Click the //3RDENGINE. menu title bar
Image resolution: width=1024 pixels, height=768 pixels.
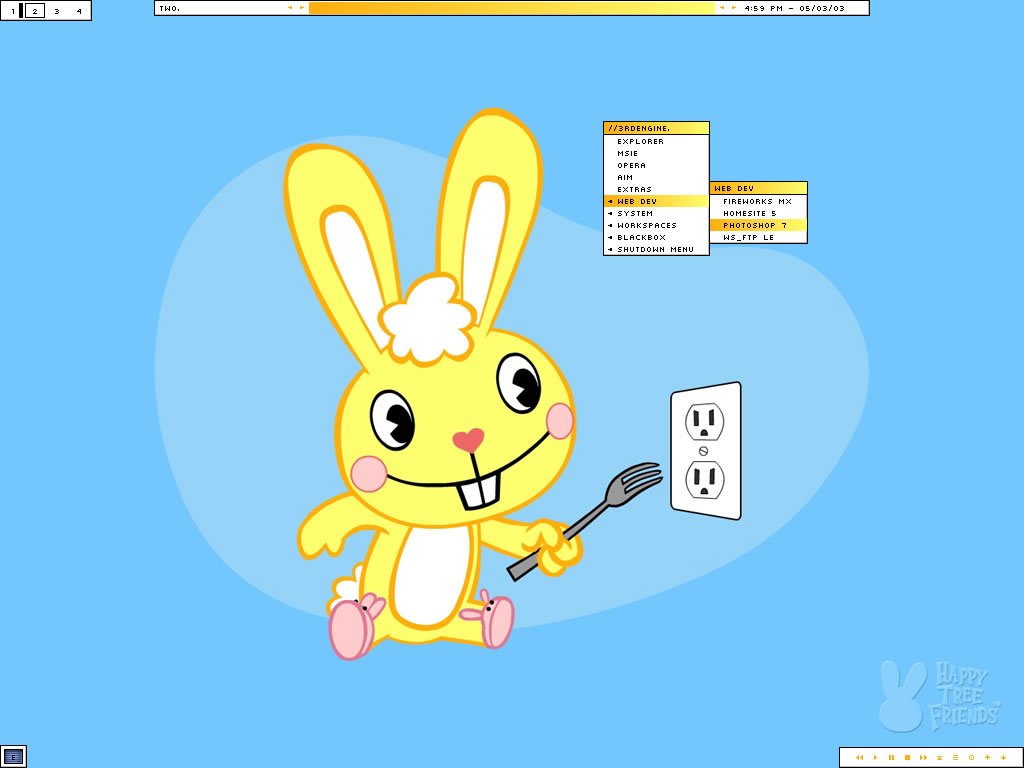[x=656, y=128]
